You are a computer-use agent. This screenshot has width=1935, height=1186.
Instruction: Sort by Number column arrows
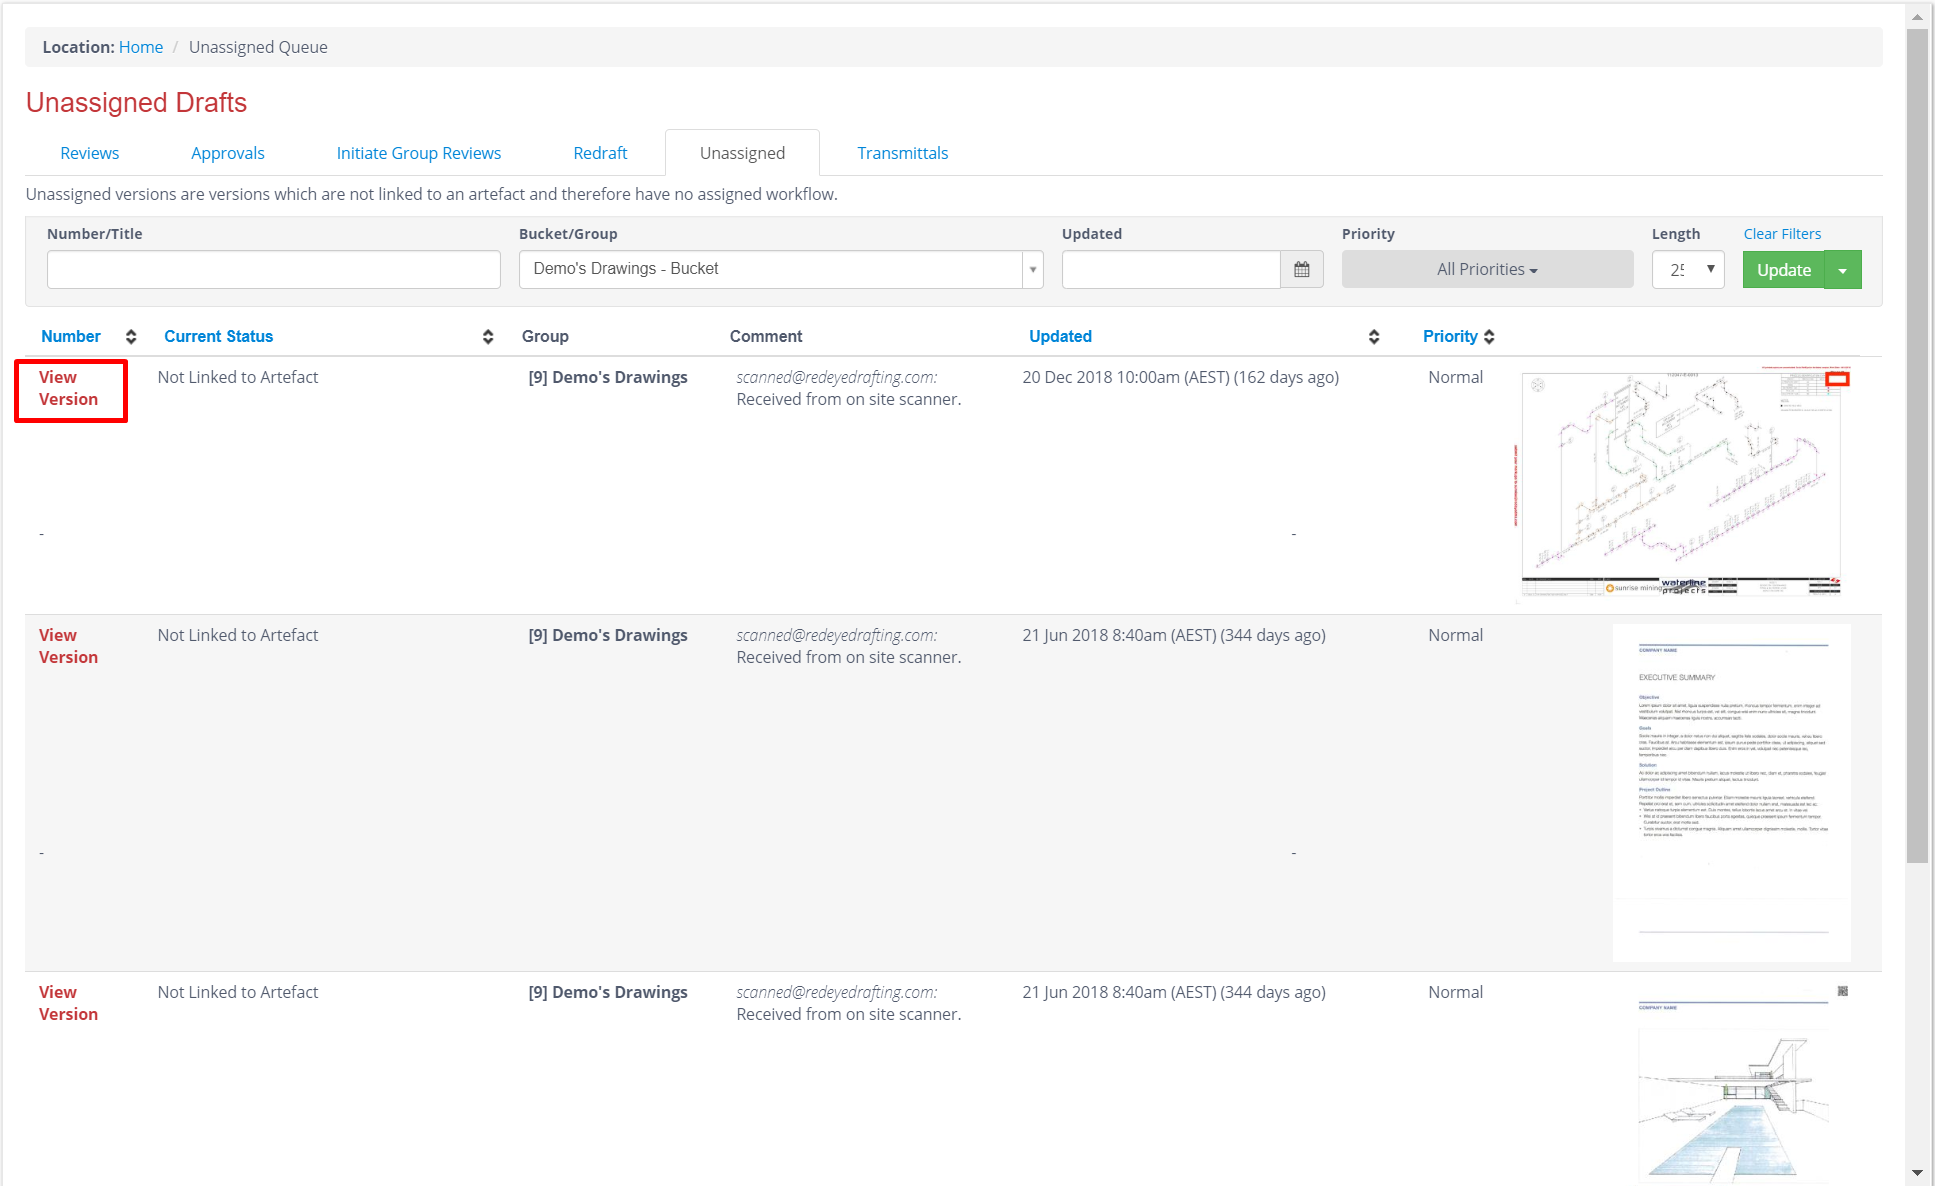(131, 337)
